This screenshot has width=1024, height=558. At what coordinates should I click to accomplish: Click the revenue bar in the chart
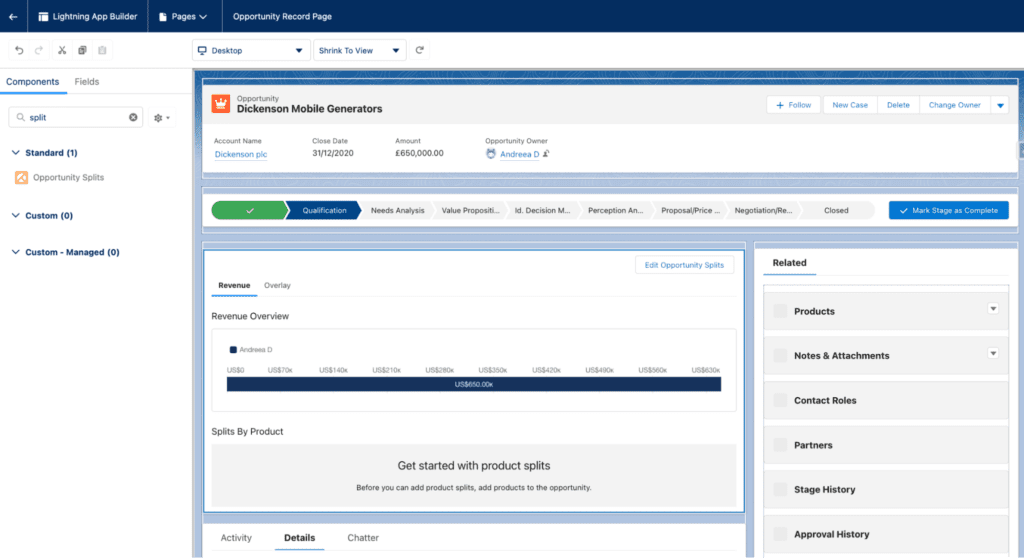473,384
